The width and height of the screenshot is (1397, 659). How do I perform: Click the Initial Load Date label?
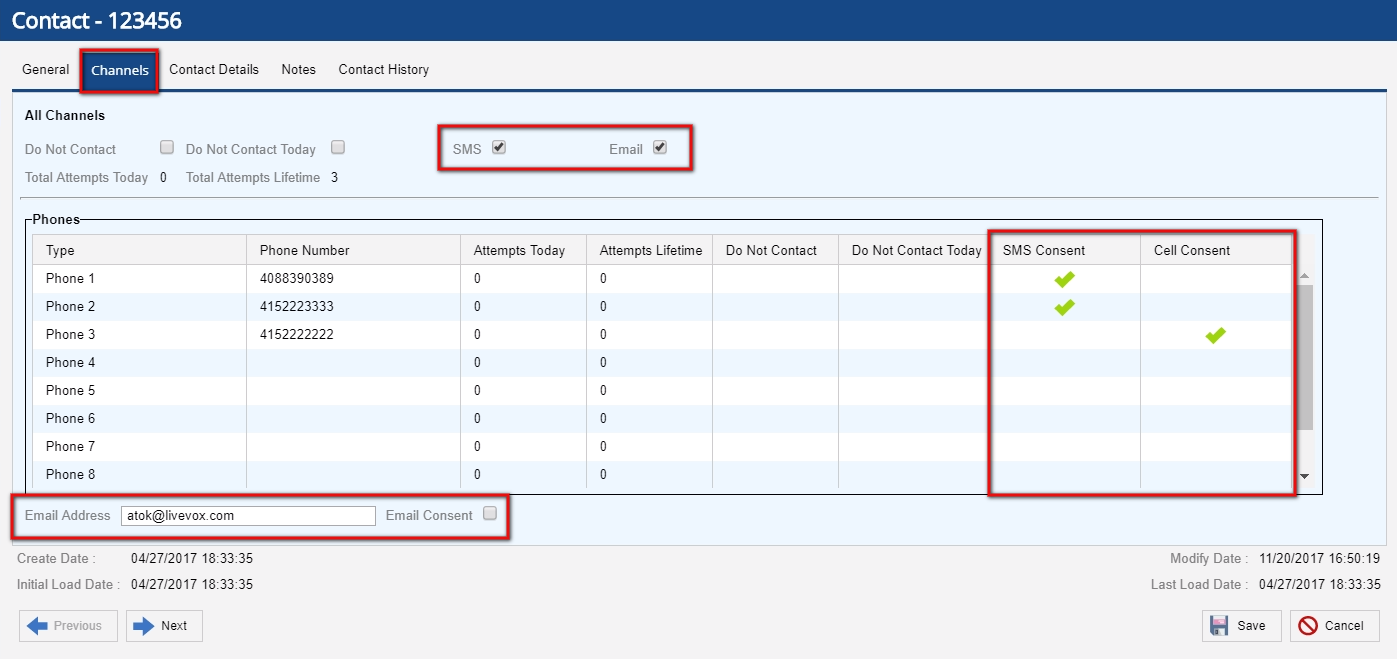coord(68,585)
